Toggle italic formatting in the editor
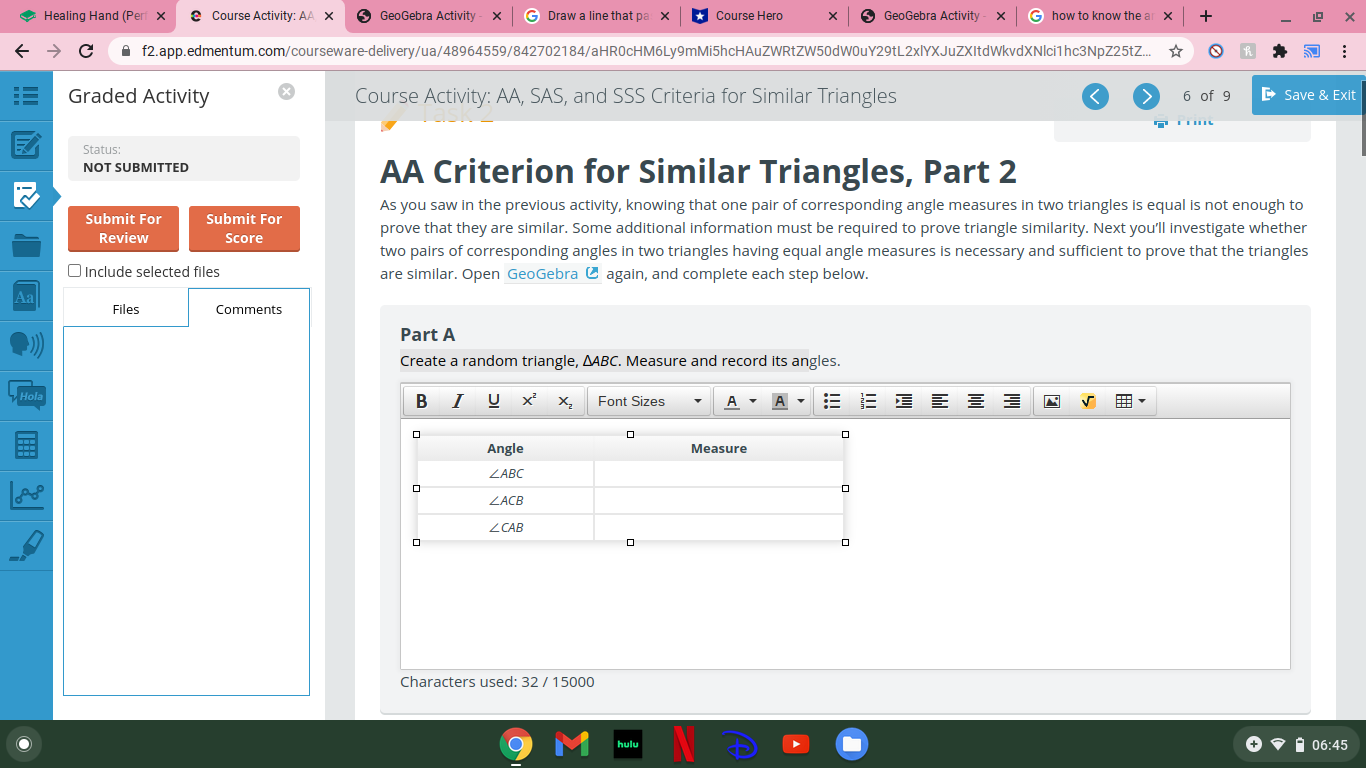1366x768 pixels. pos(457,400)
